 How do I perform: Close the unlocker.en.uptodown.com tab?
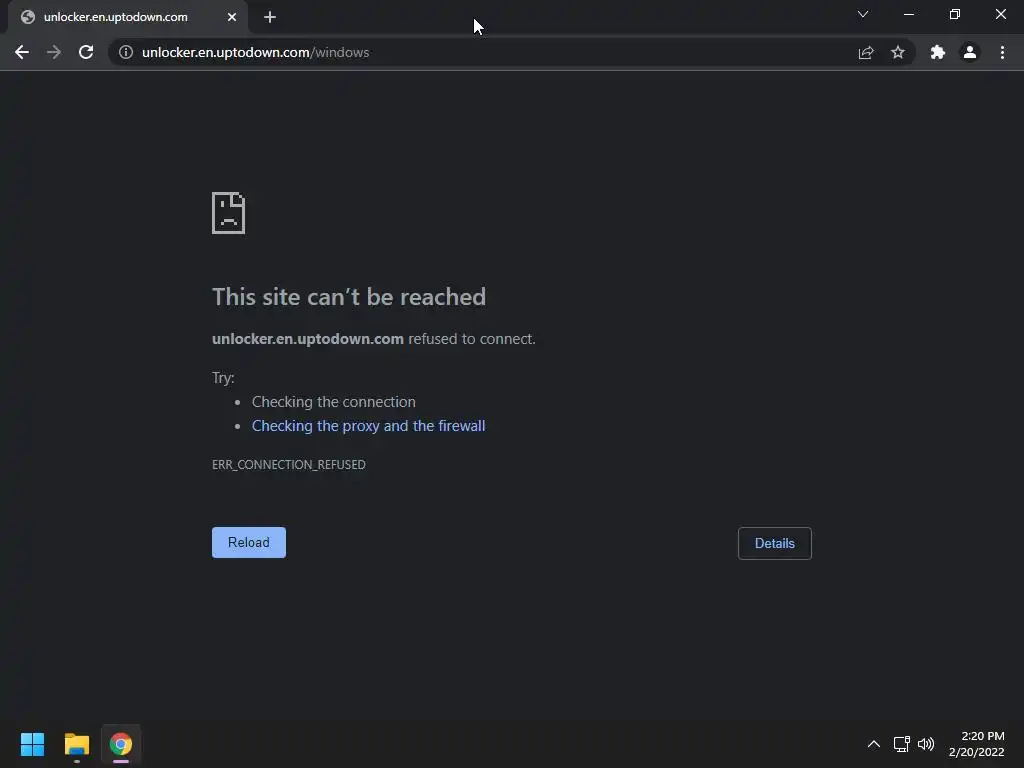232,17
